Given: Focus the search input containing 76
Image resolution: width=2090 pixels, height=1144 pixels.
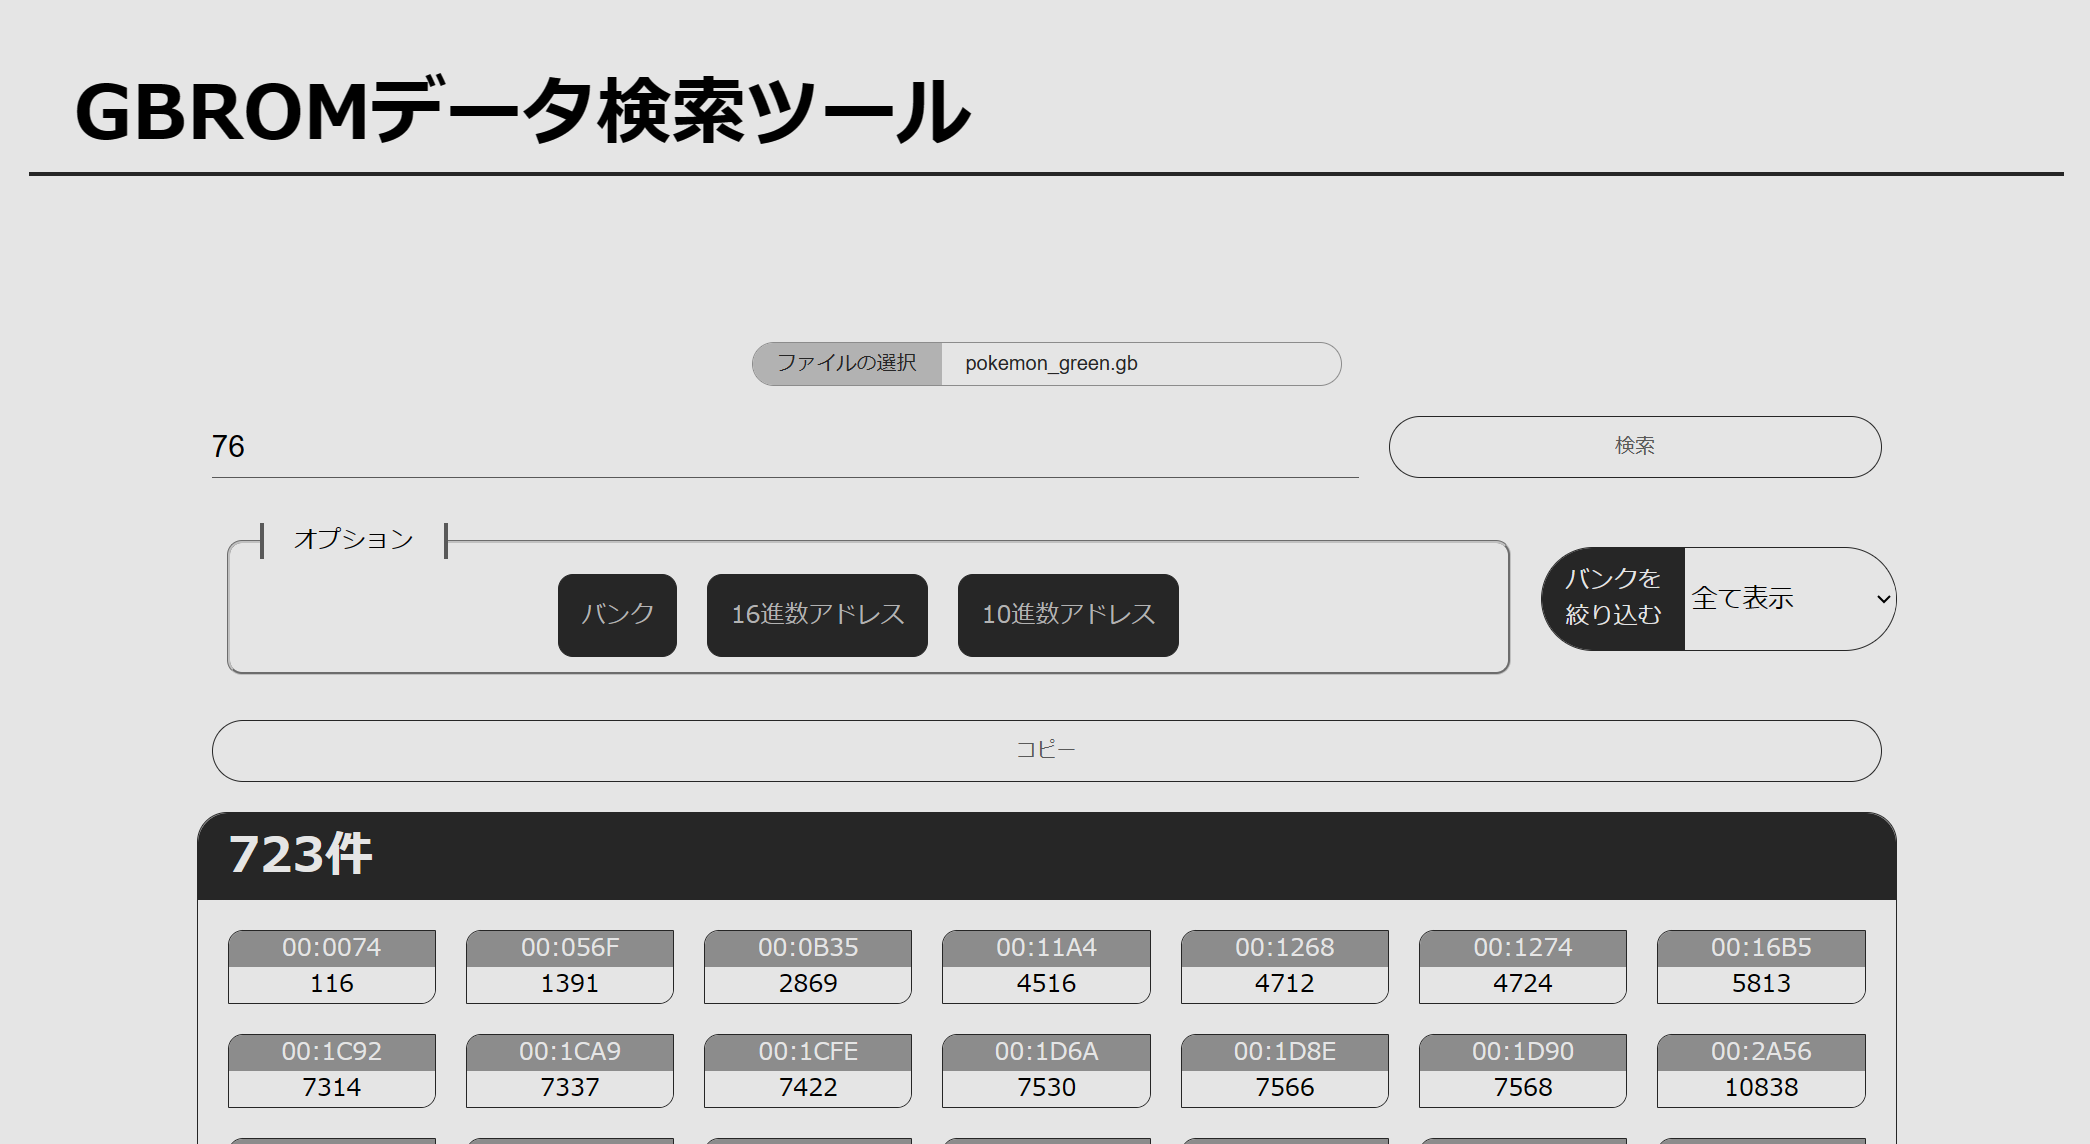Looking at the screenshot, I should 784,447.
